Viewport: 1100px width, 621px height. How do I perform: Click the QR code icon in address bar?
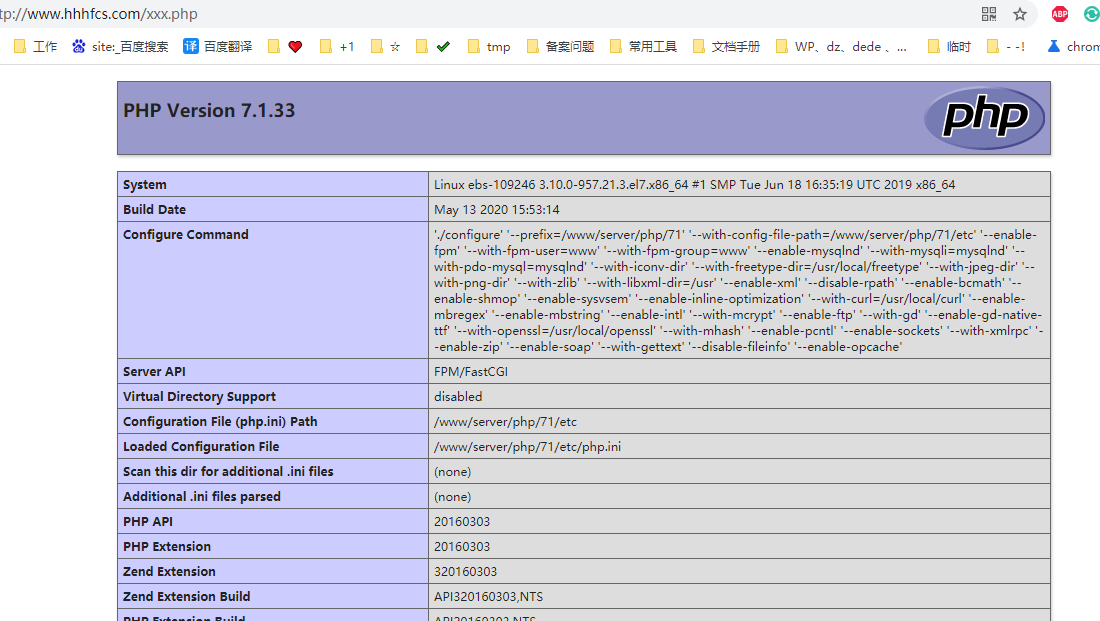click(989, 14)
